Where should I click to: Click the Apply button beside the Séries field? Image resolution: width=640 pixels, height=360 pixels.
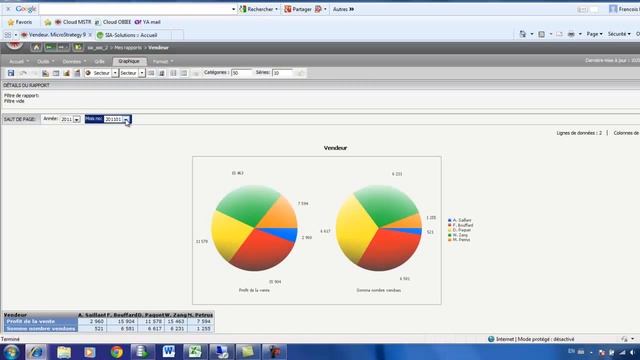click(x=301, y=73)
